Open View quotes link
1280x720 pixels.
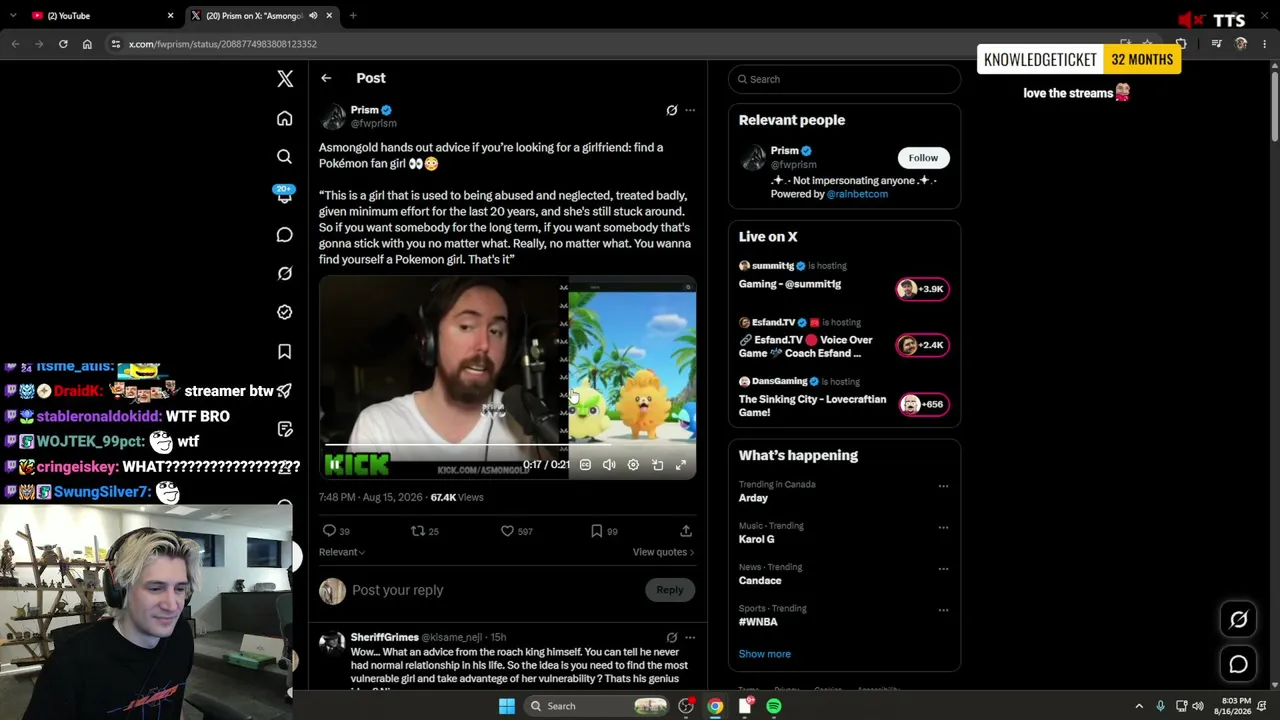click(x=663, y=552)
